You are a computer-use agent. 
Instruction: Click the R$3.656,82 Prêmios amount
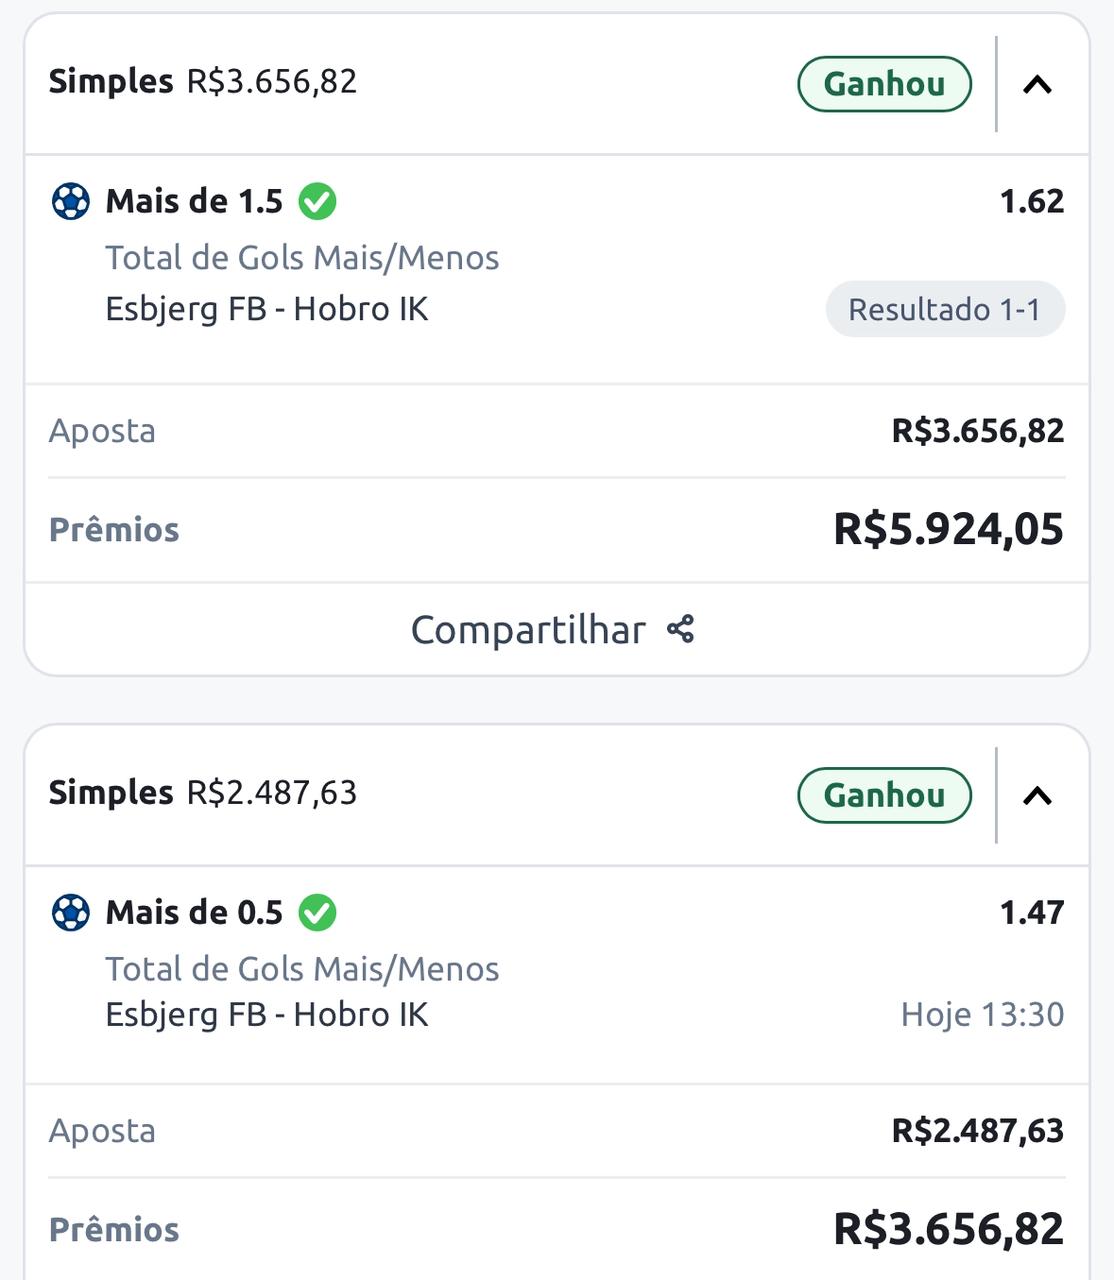point(948,1229)
